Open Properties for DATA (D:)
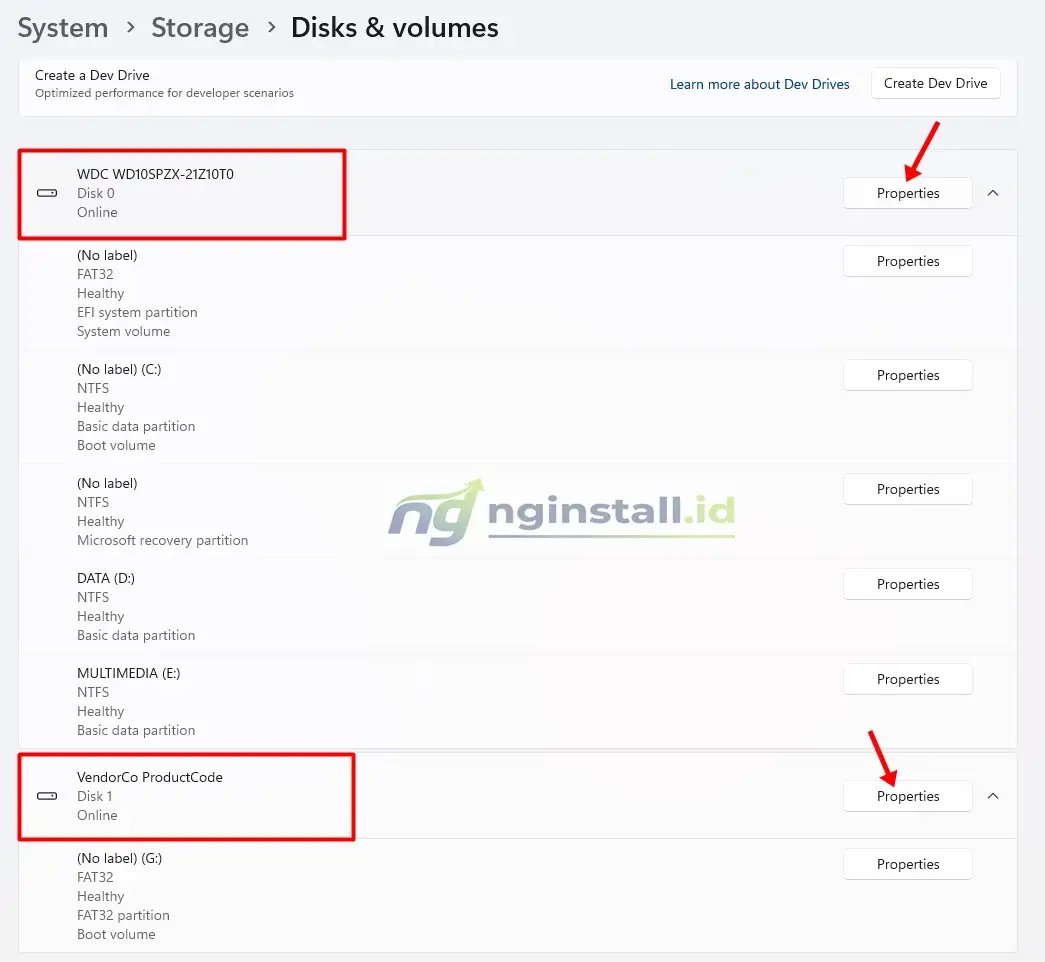The image size is (1045, 962). click(908, 584)
